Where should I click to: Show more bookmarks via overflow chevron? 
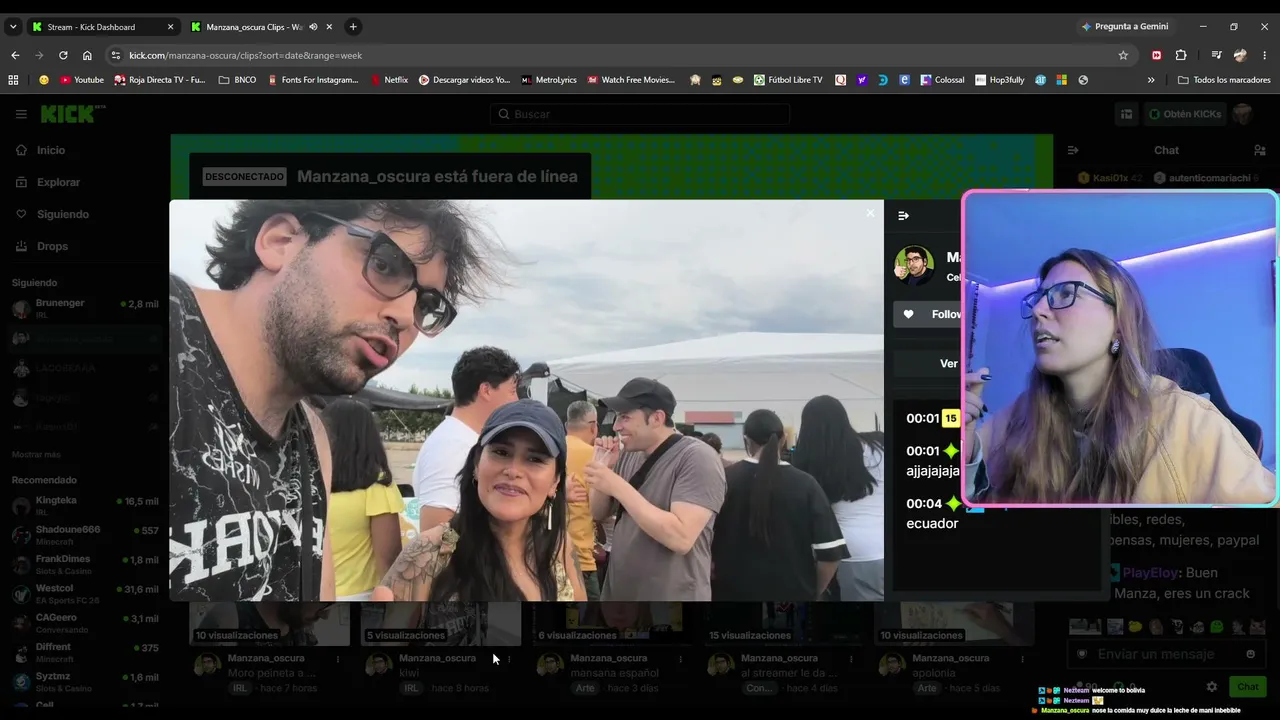coord(1151,80)
